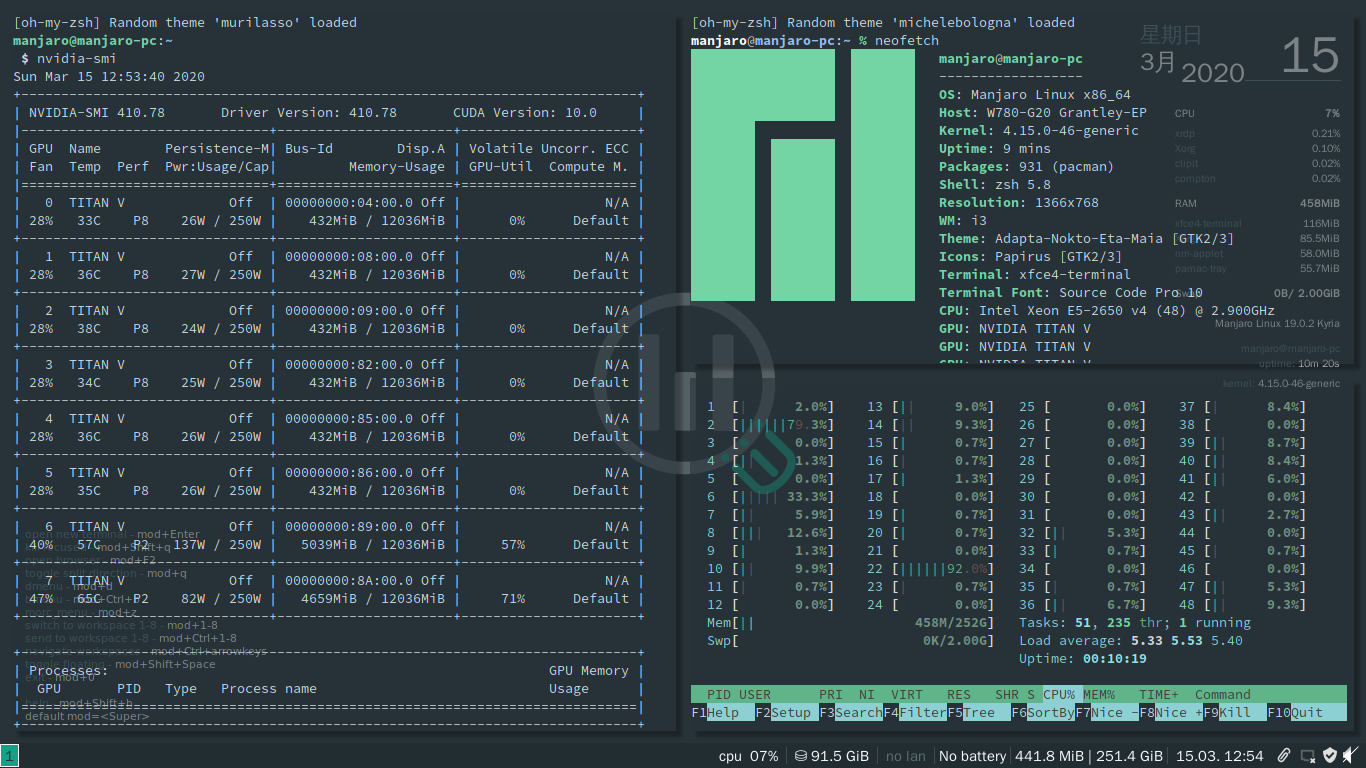Click F7 Nice - in htop

(x=1107, y=713)
